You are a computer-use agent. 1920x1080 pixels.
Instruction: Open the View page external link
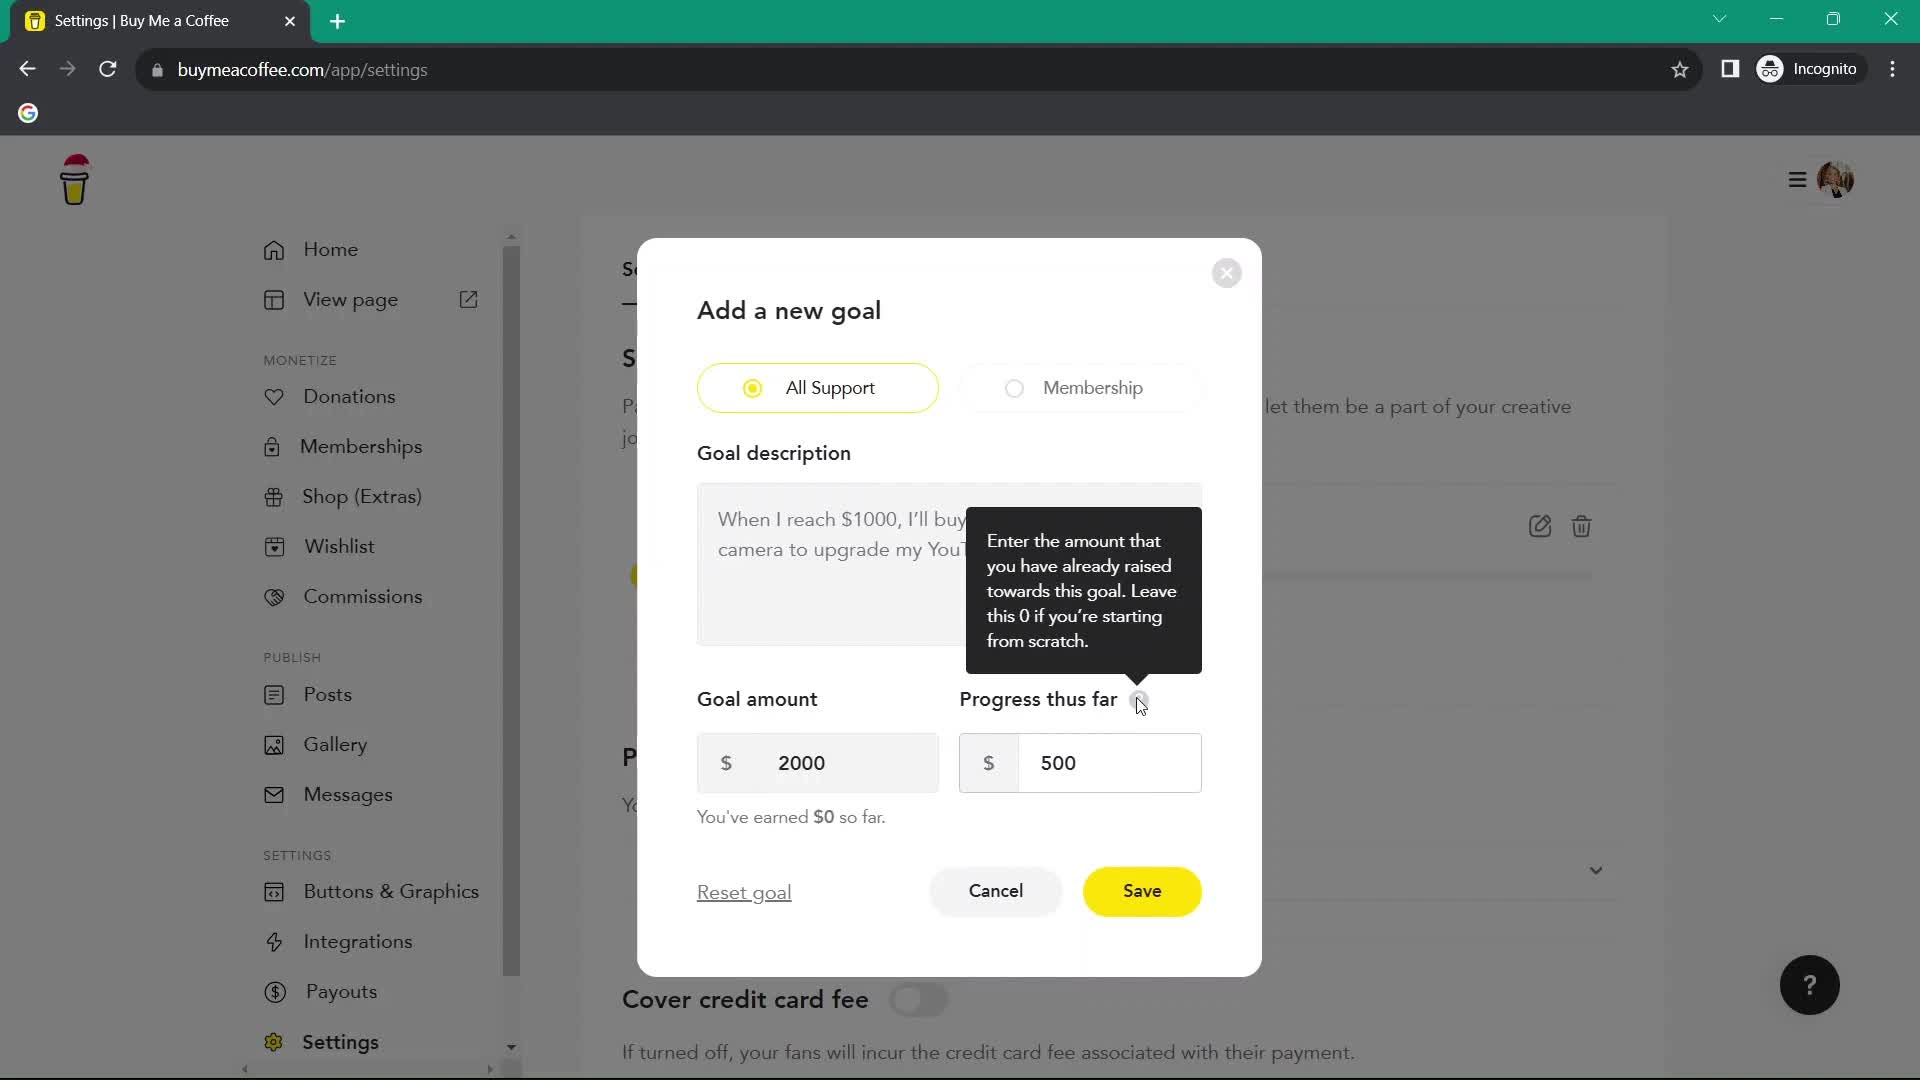point(471,301)
